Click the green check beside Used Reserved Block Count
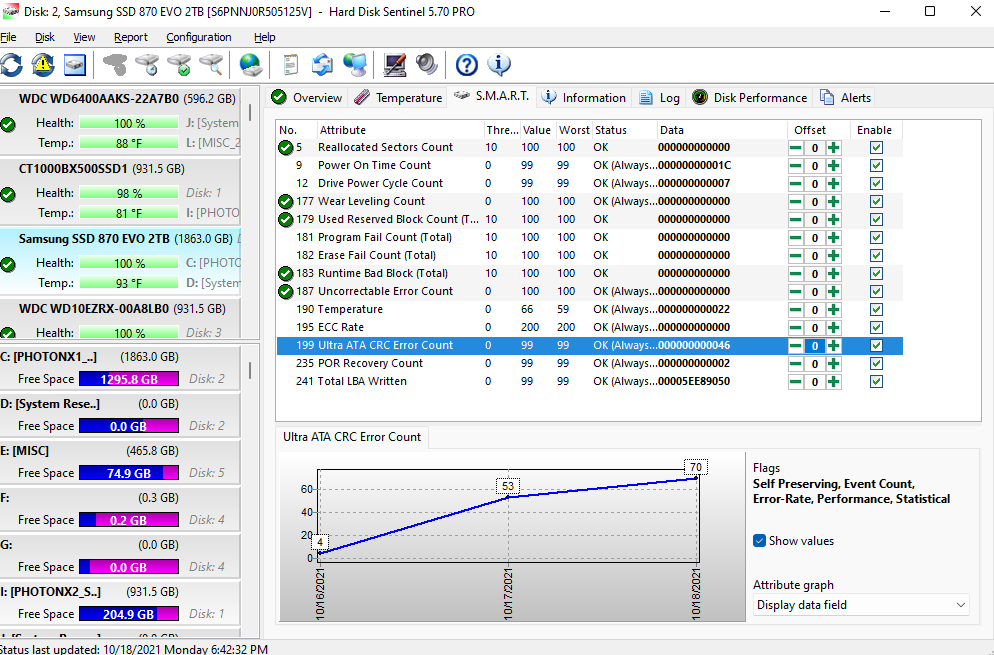 tap(285, 219)
